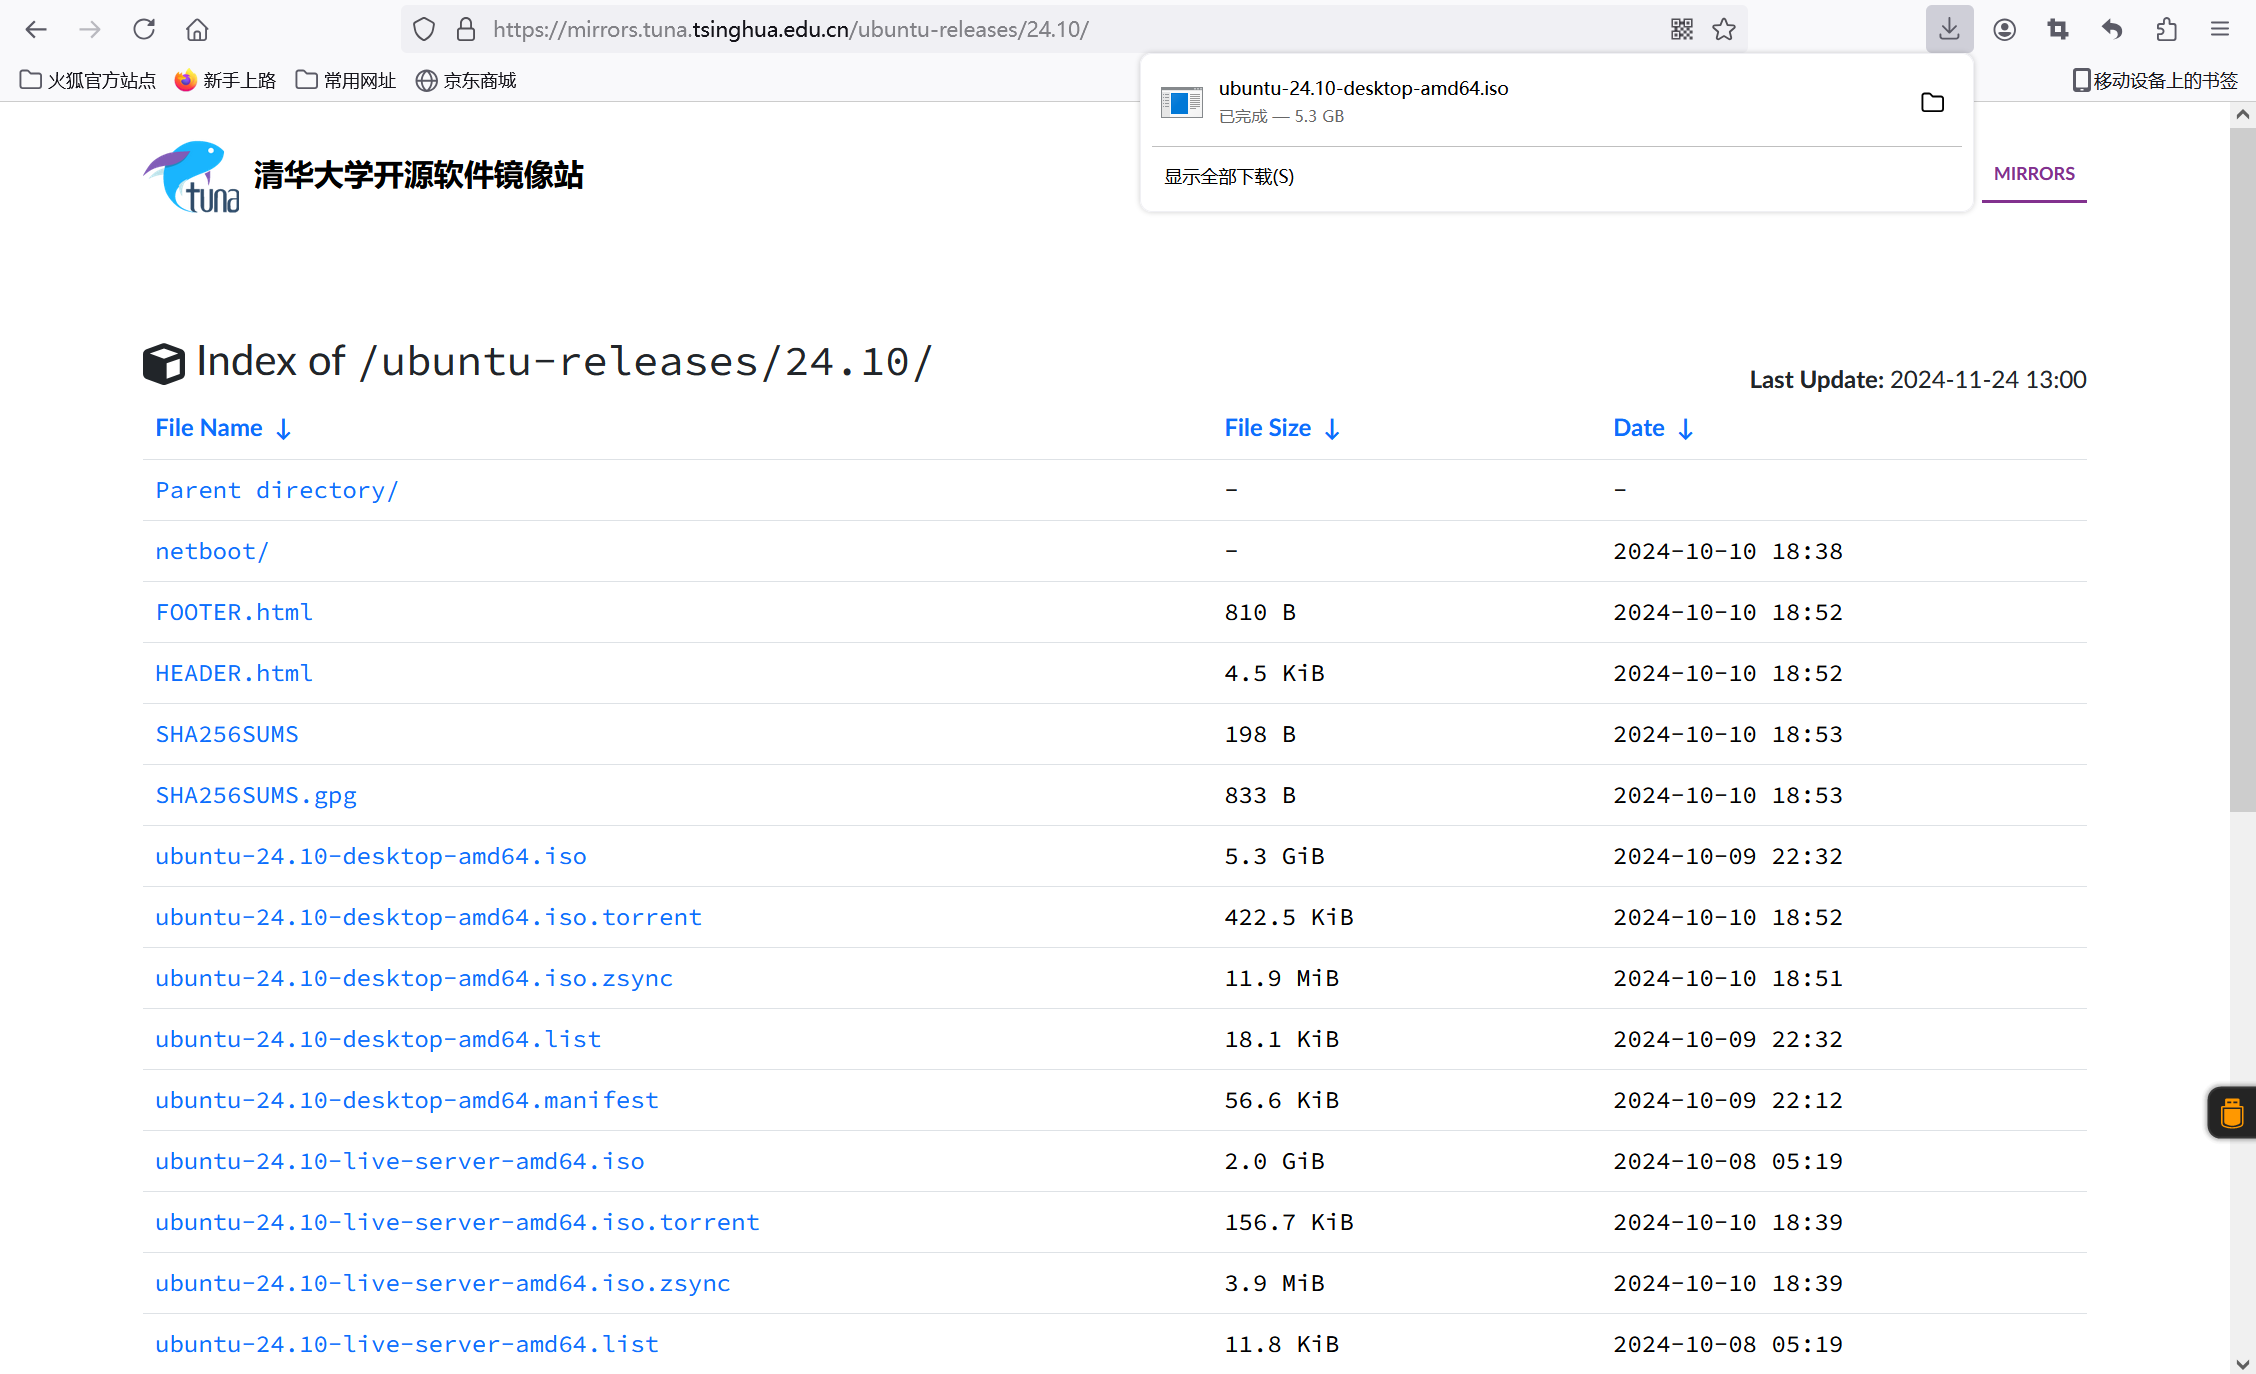Screen dimensions: 2256x1374
Task: Open Firefox account icon
Action: 2004,29
